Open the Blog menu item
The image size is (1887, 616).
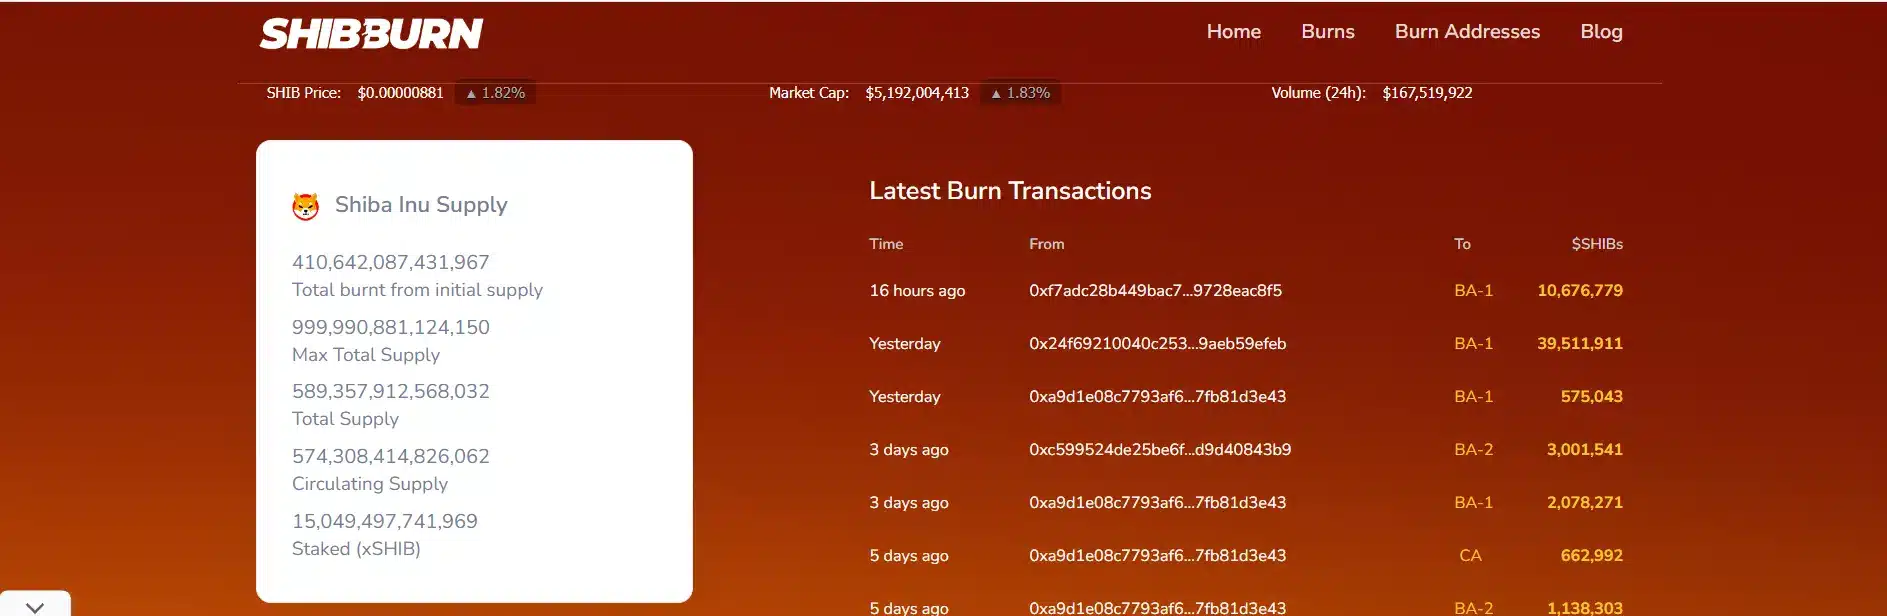[x=1601, y=31]
